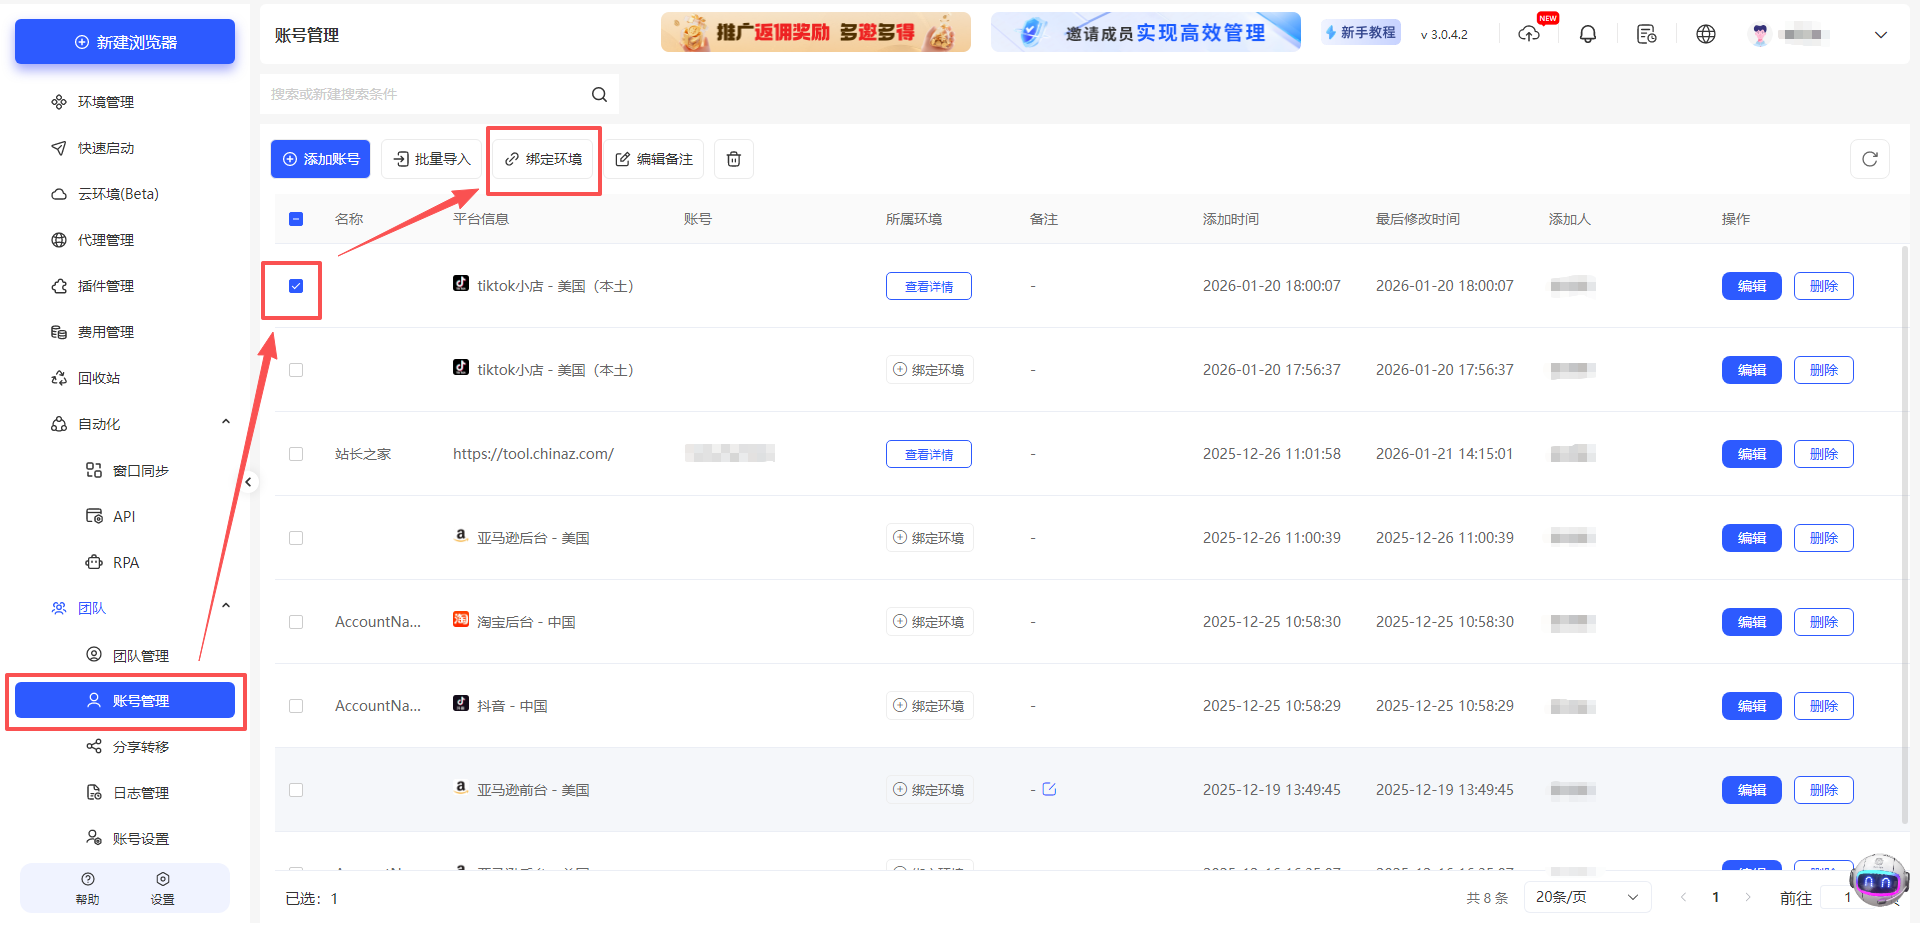This screenshot has height=925, width=1920.
Task: Click the globe language icon top right
Action: [x=1706, y=33]
